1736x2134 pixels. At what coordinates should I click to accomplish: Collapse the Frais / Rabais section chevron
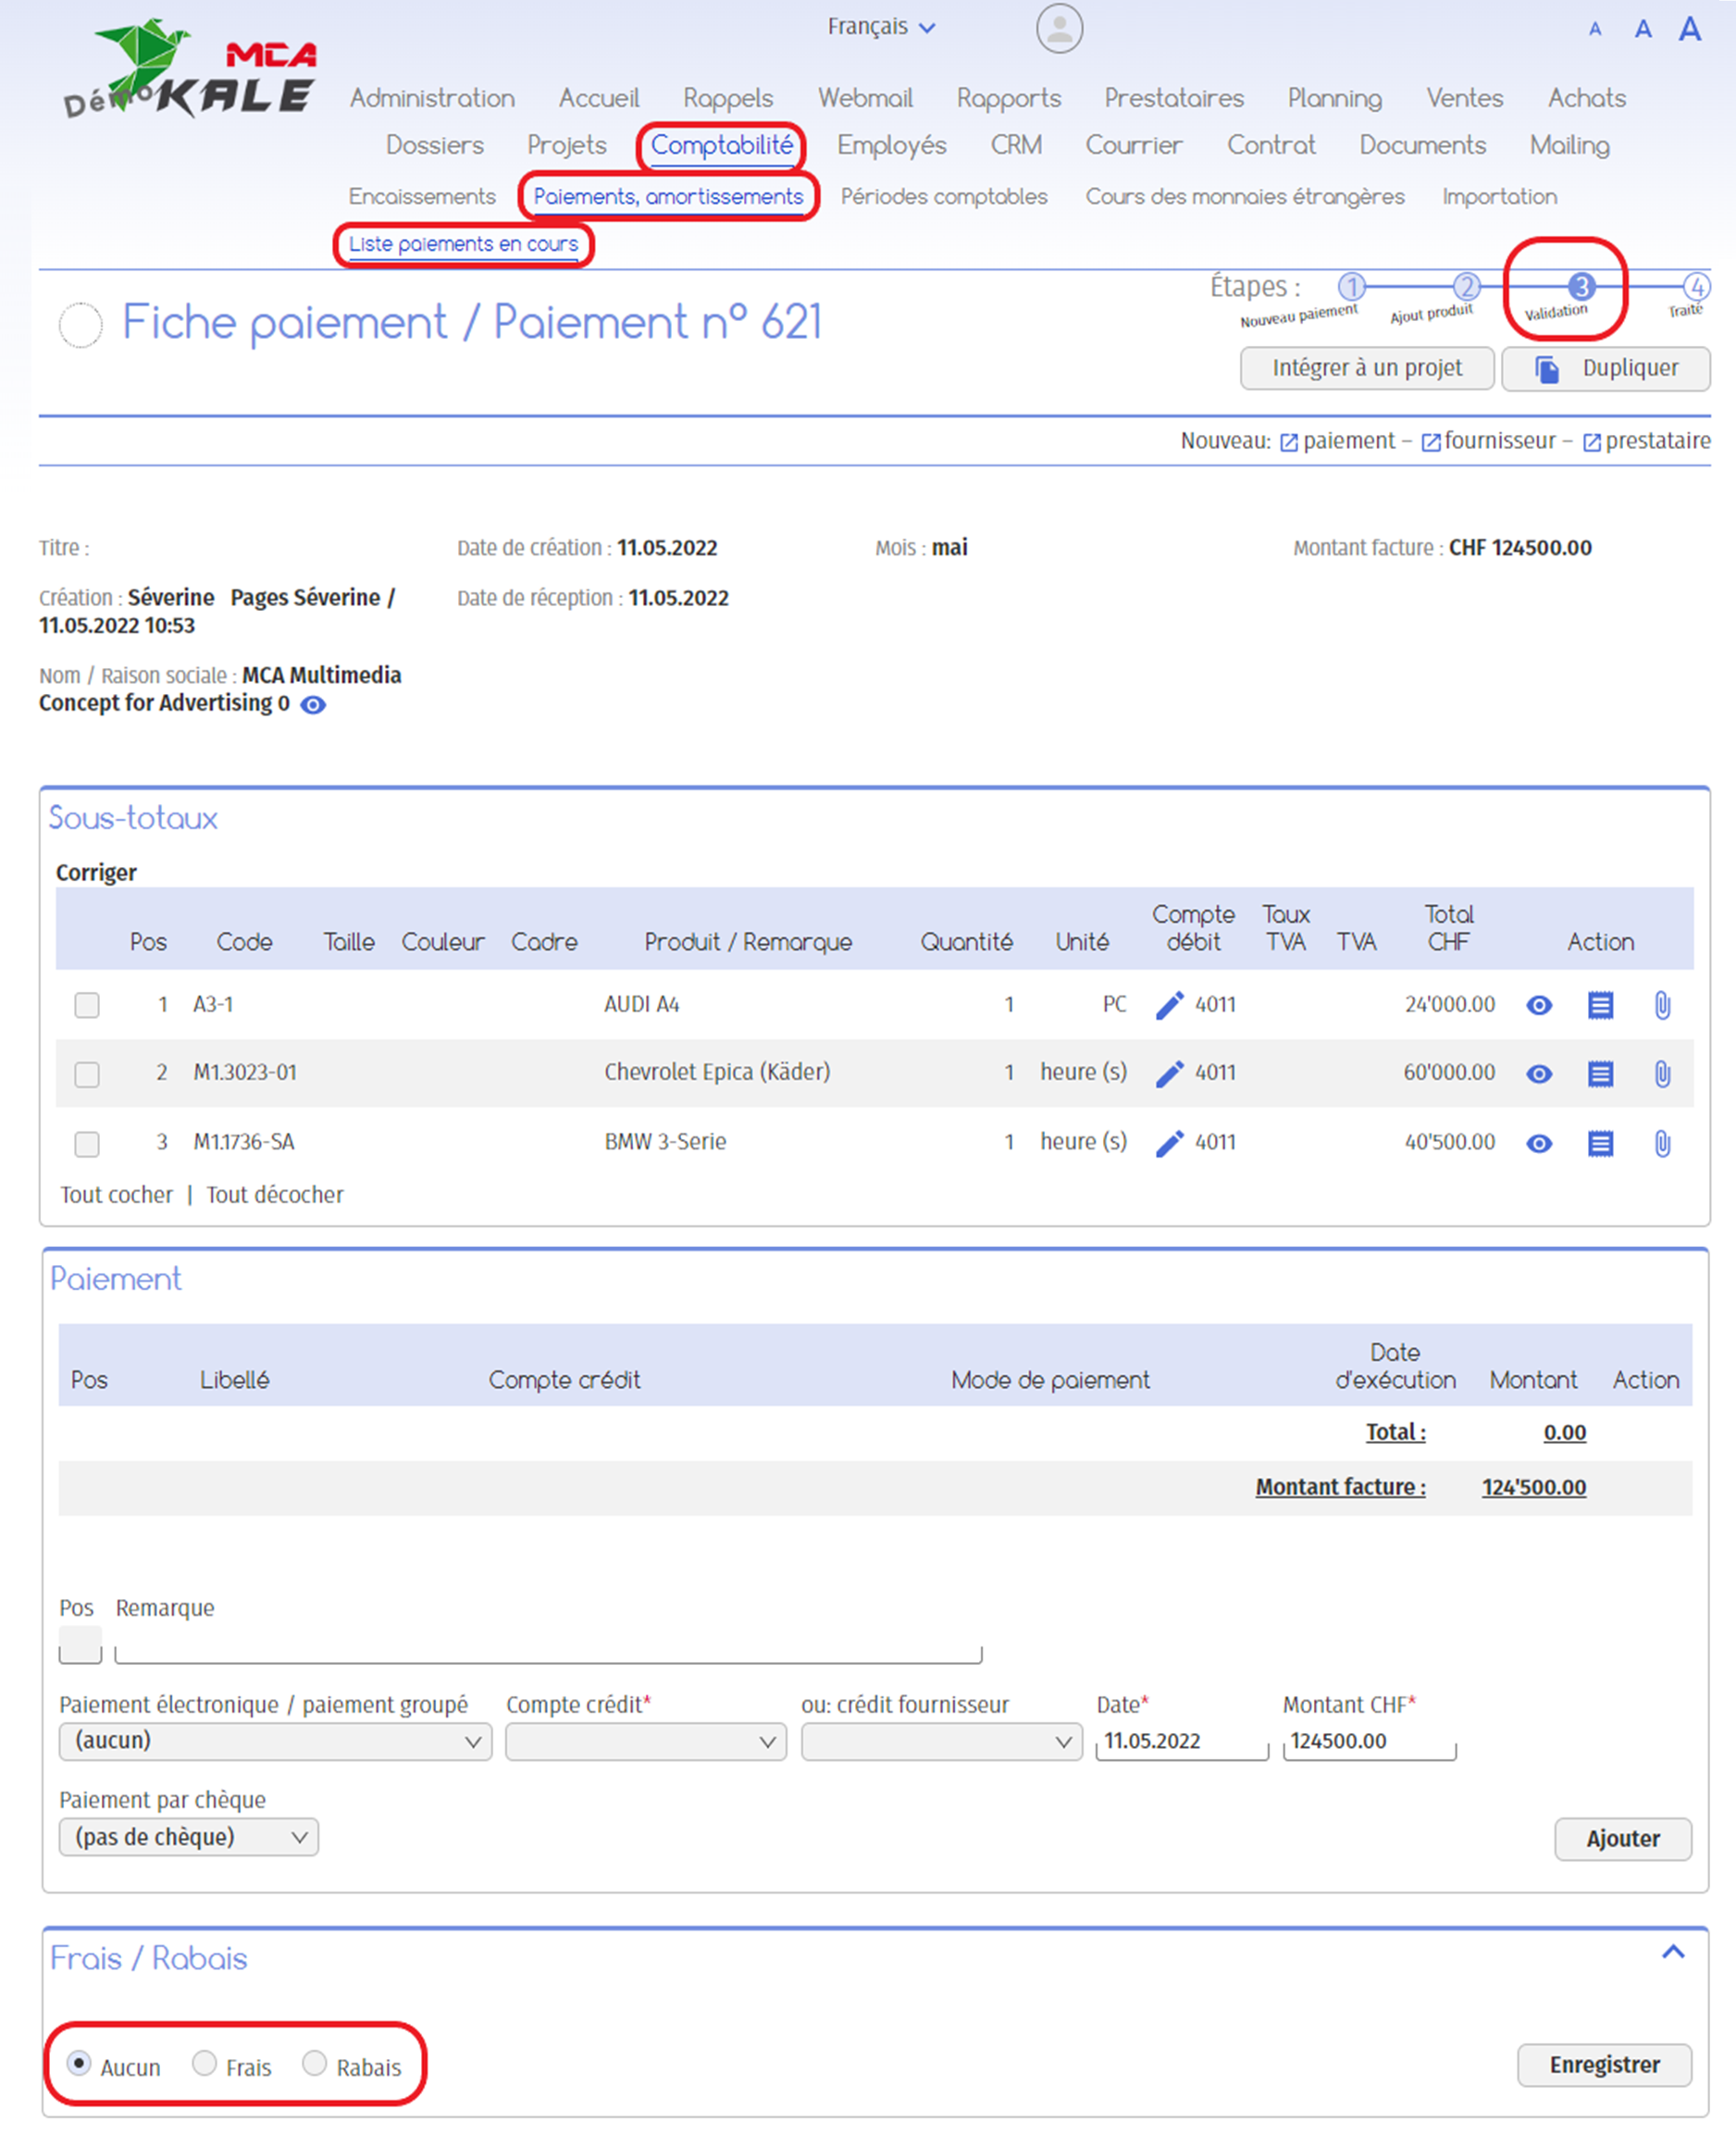tap(1673, 1952)
